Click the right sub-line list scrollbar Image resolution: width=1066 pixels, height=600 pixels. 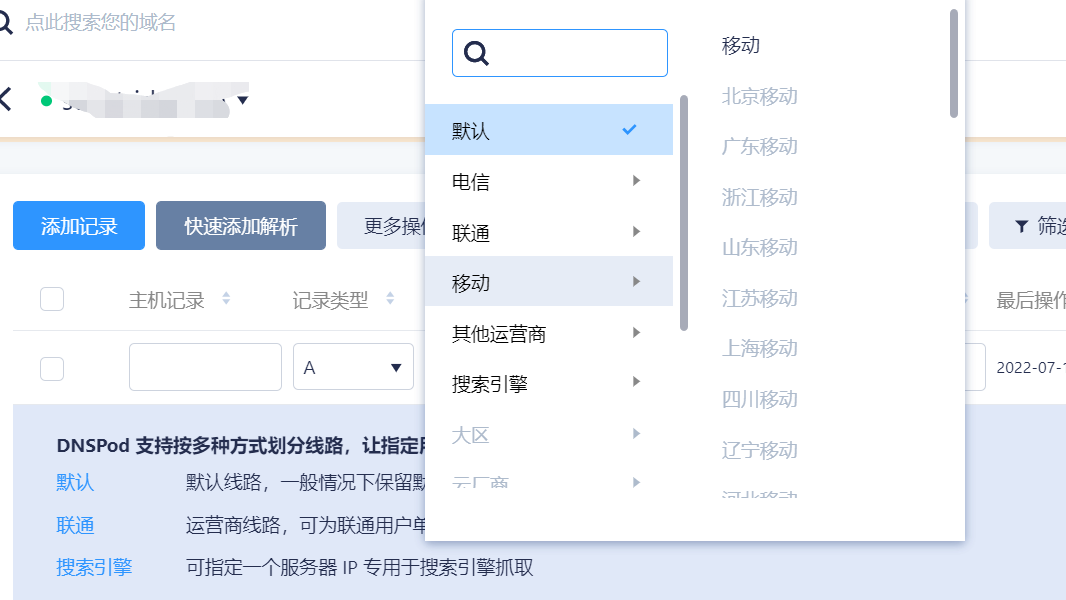[x=954, y=63]
